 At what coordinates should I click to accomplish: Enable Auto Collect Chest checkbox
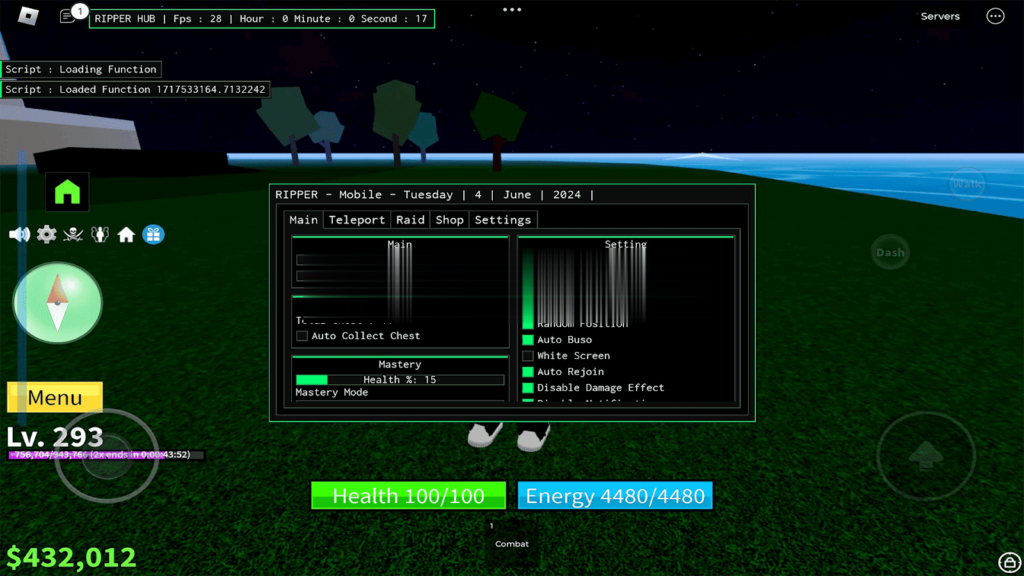coord(302,336)
